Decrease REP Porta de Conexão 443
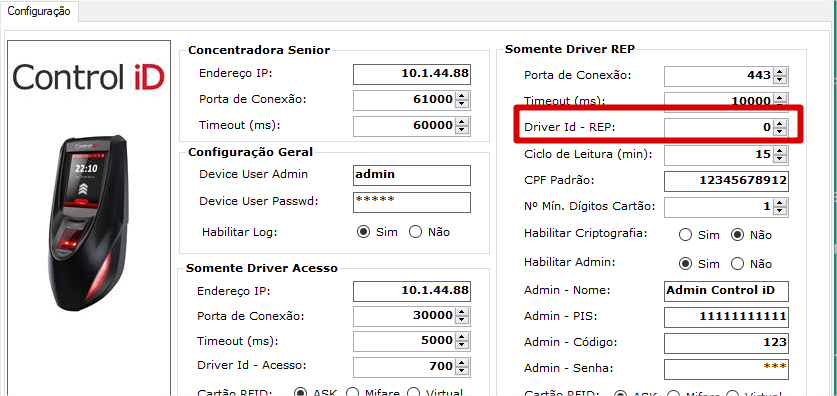 [780, 80]
